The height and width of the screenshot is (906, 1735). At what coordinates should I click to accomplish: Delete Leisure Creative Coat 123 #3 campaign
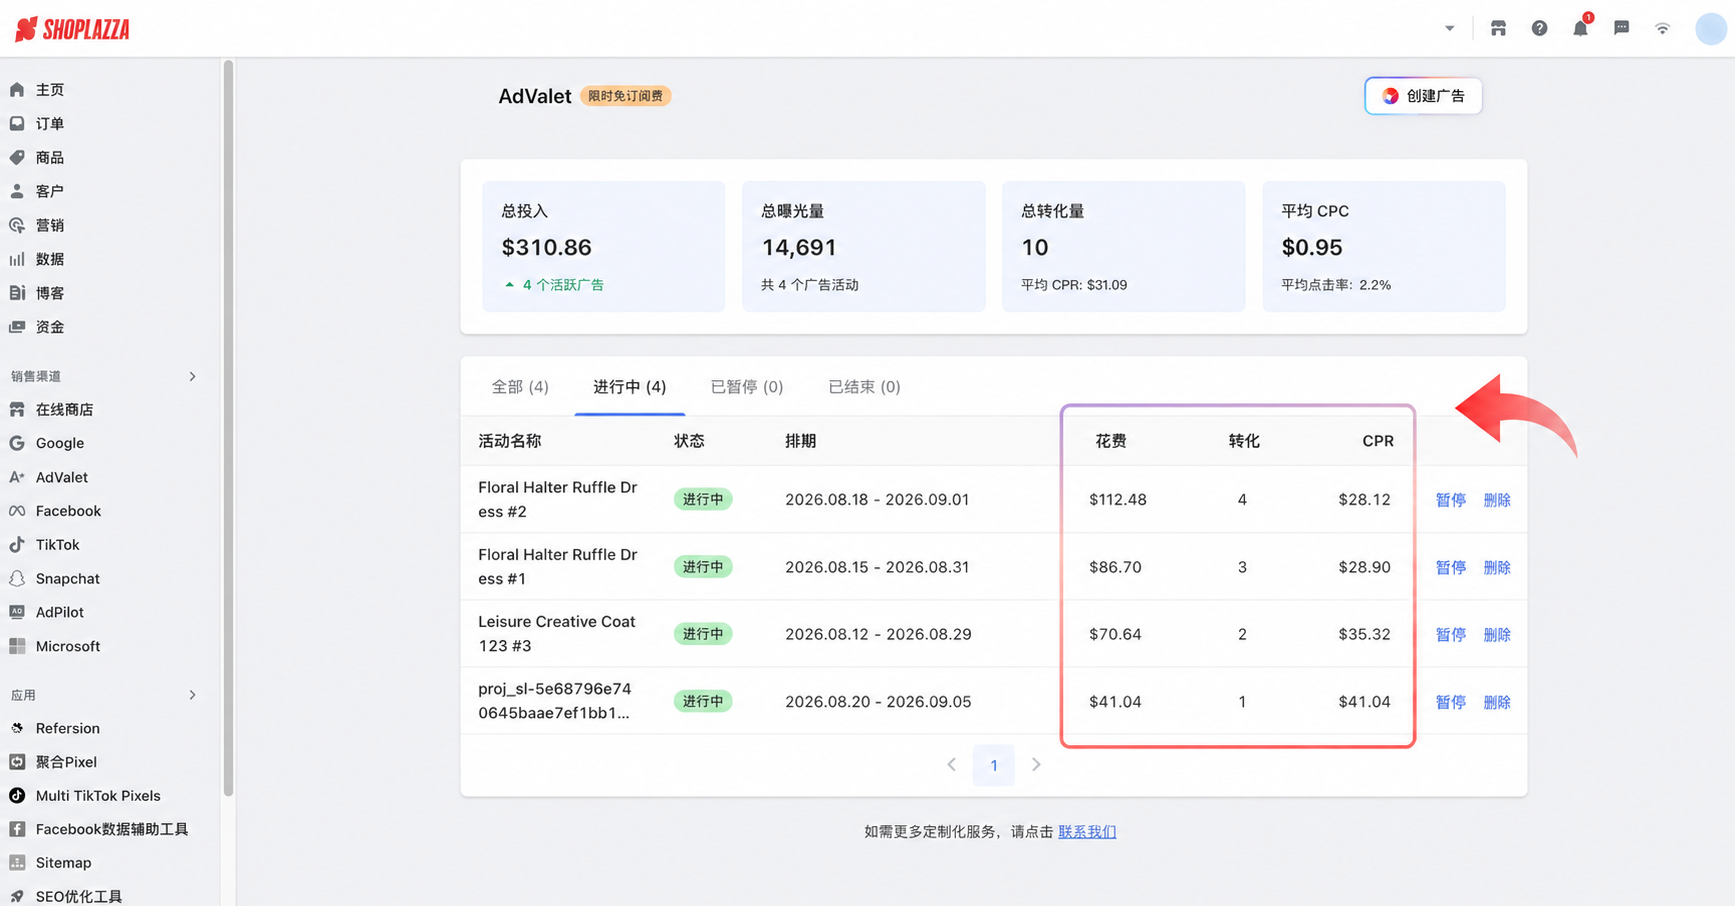coord(1497,634)
